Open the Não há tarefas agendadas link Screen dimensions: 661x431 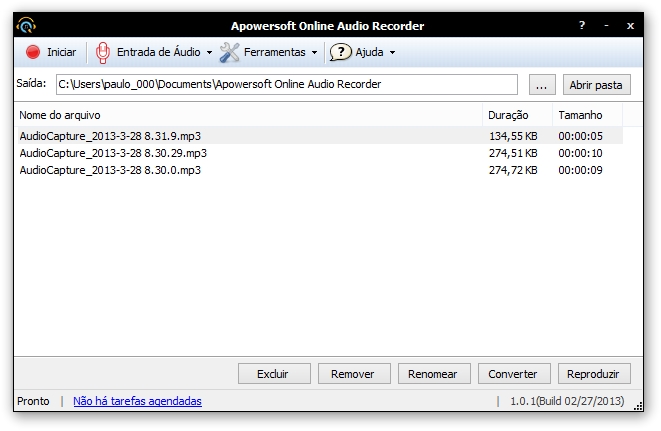coord(137,401)
